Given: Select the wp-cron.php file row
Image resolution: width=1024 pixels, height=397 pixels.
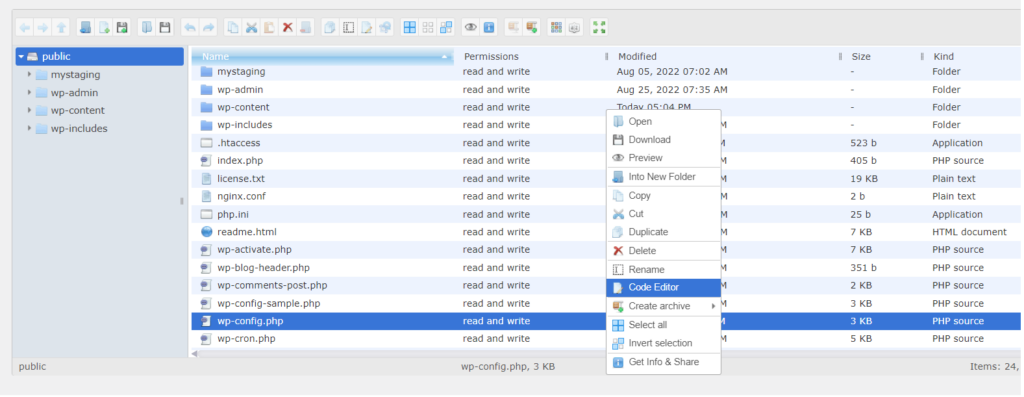Looking at the screenshot, I should pos(607,339).
